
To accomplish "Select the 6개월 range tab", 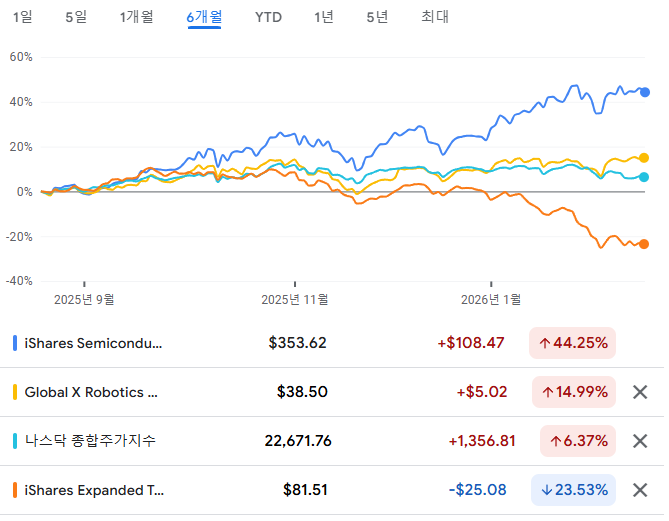I will [x=204, y=17].
